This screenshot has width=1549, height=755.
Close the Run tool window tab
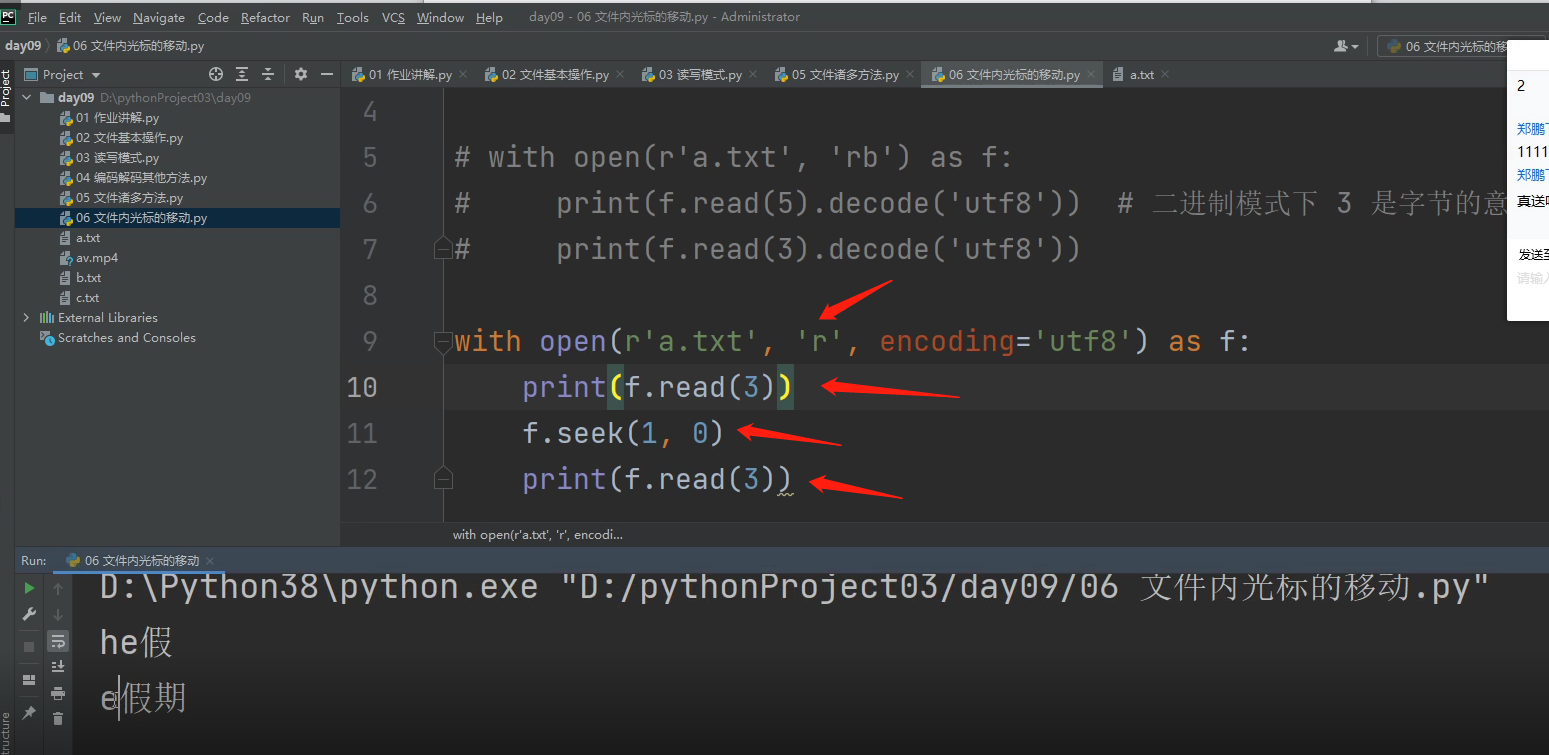pyautogui.click(x=210, y=560)
